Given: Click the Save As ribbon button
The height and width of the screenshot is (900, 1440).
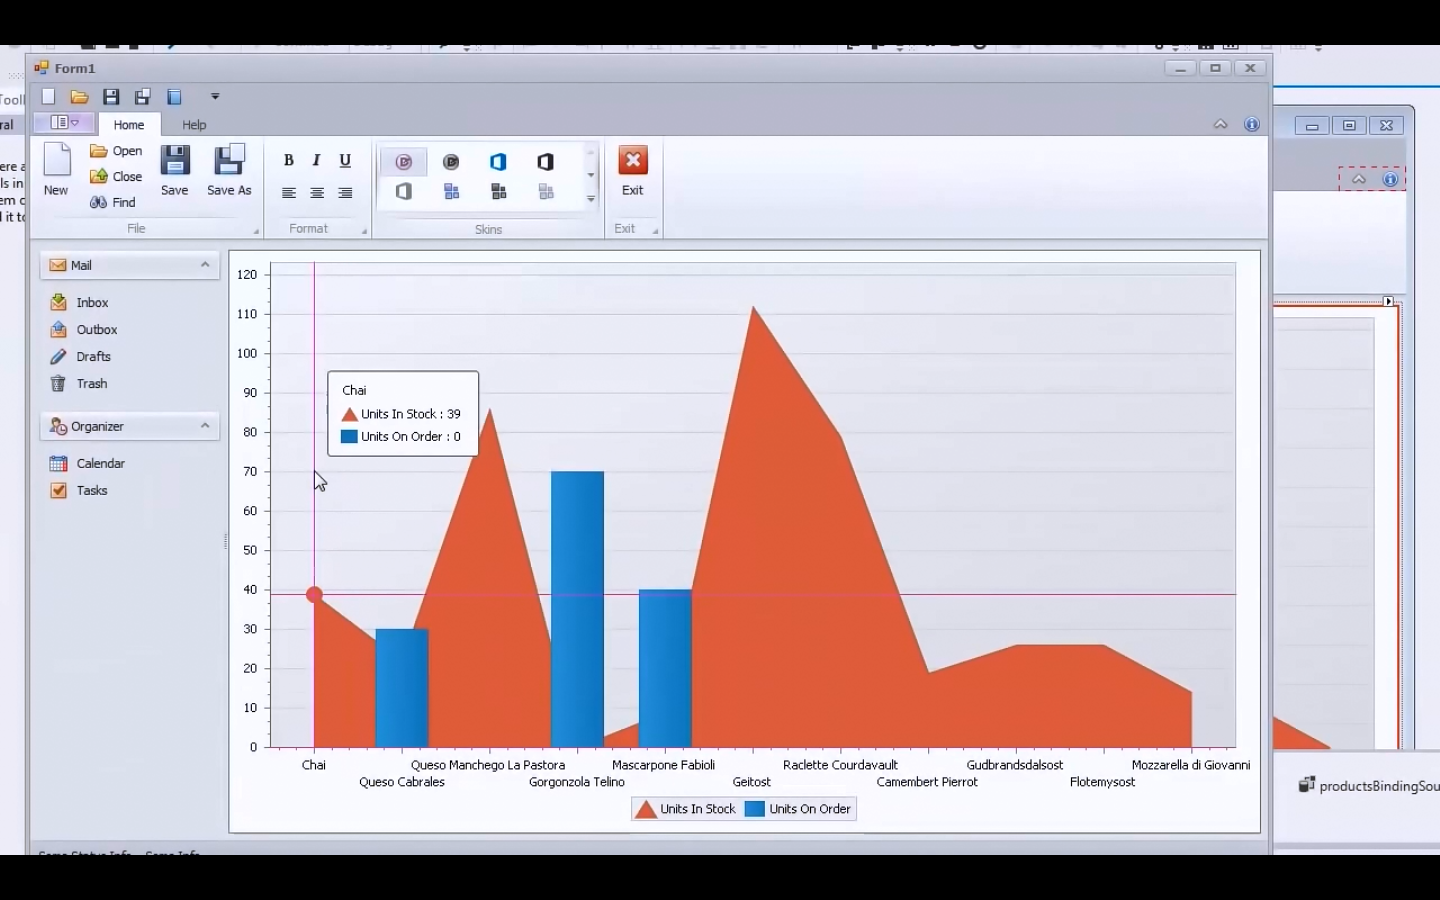Looking at the screenshot, I should click(229, 170).
